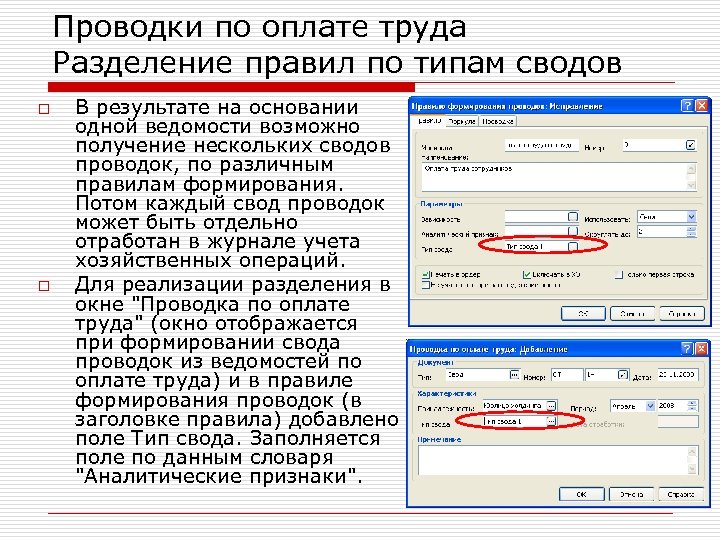Click the 'Округлять до' value field

click(662, 231)
